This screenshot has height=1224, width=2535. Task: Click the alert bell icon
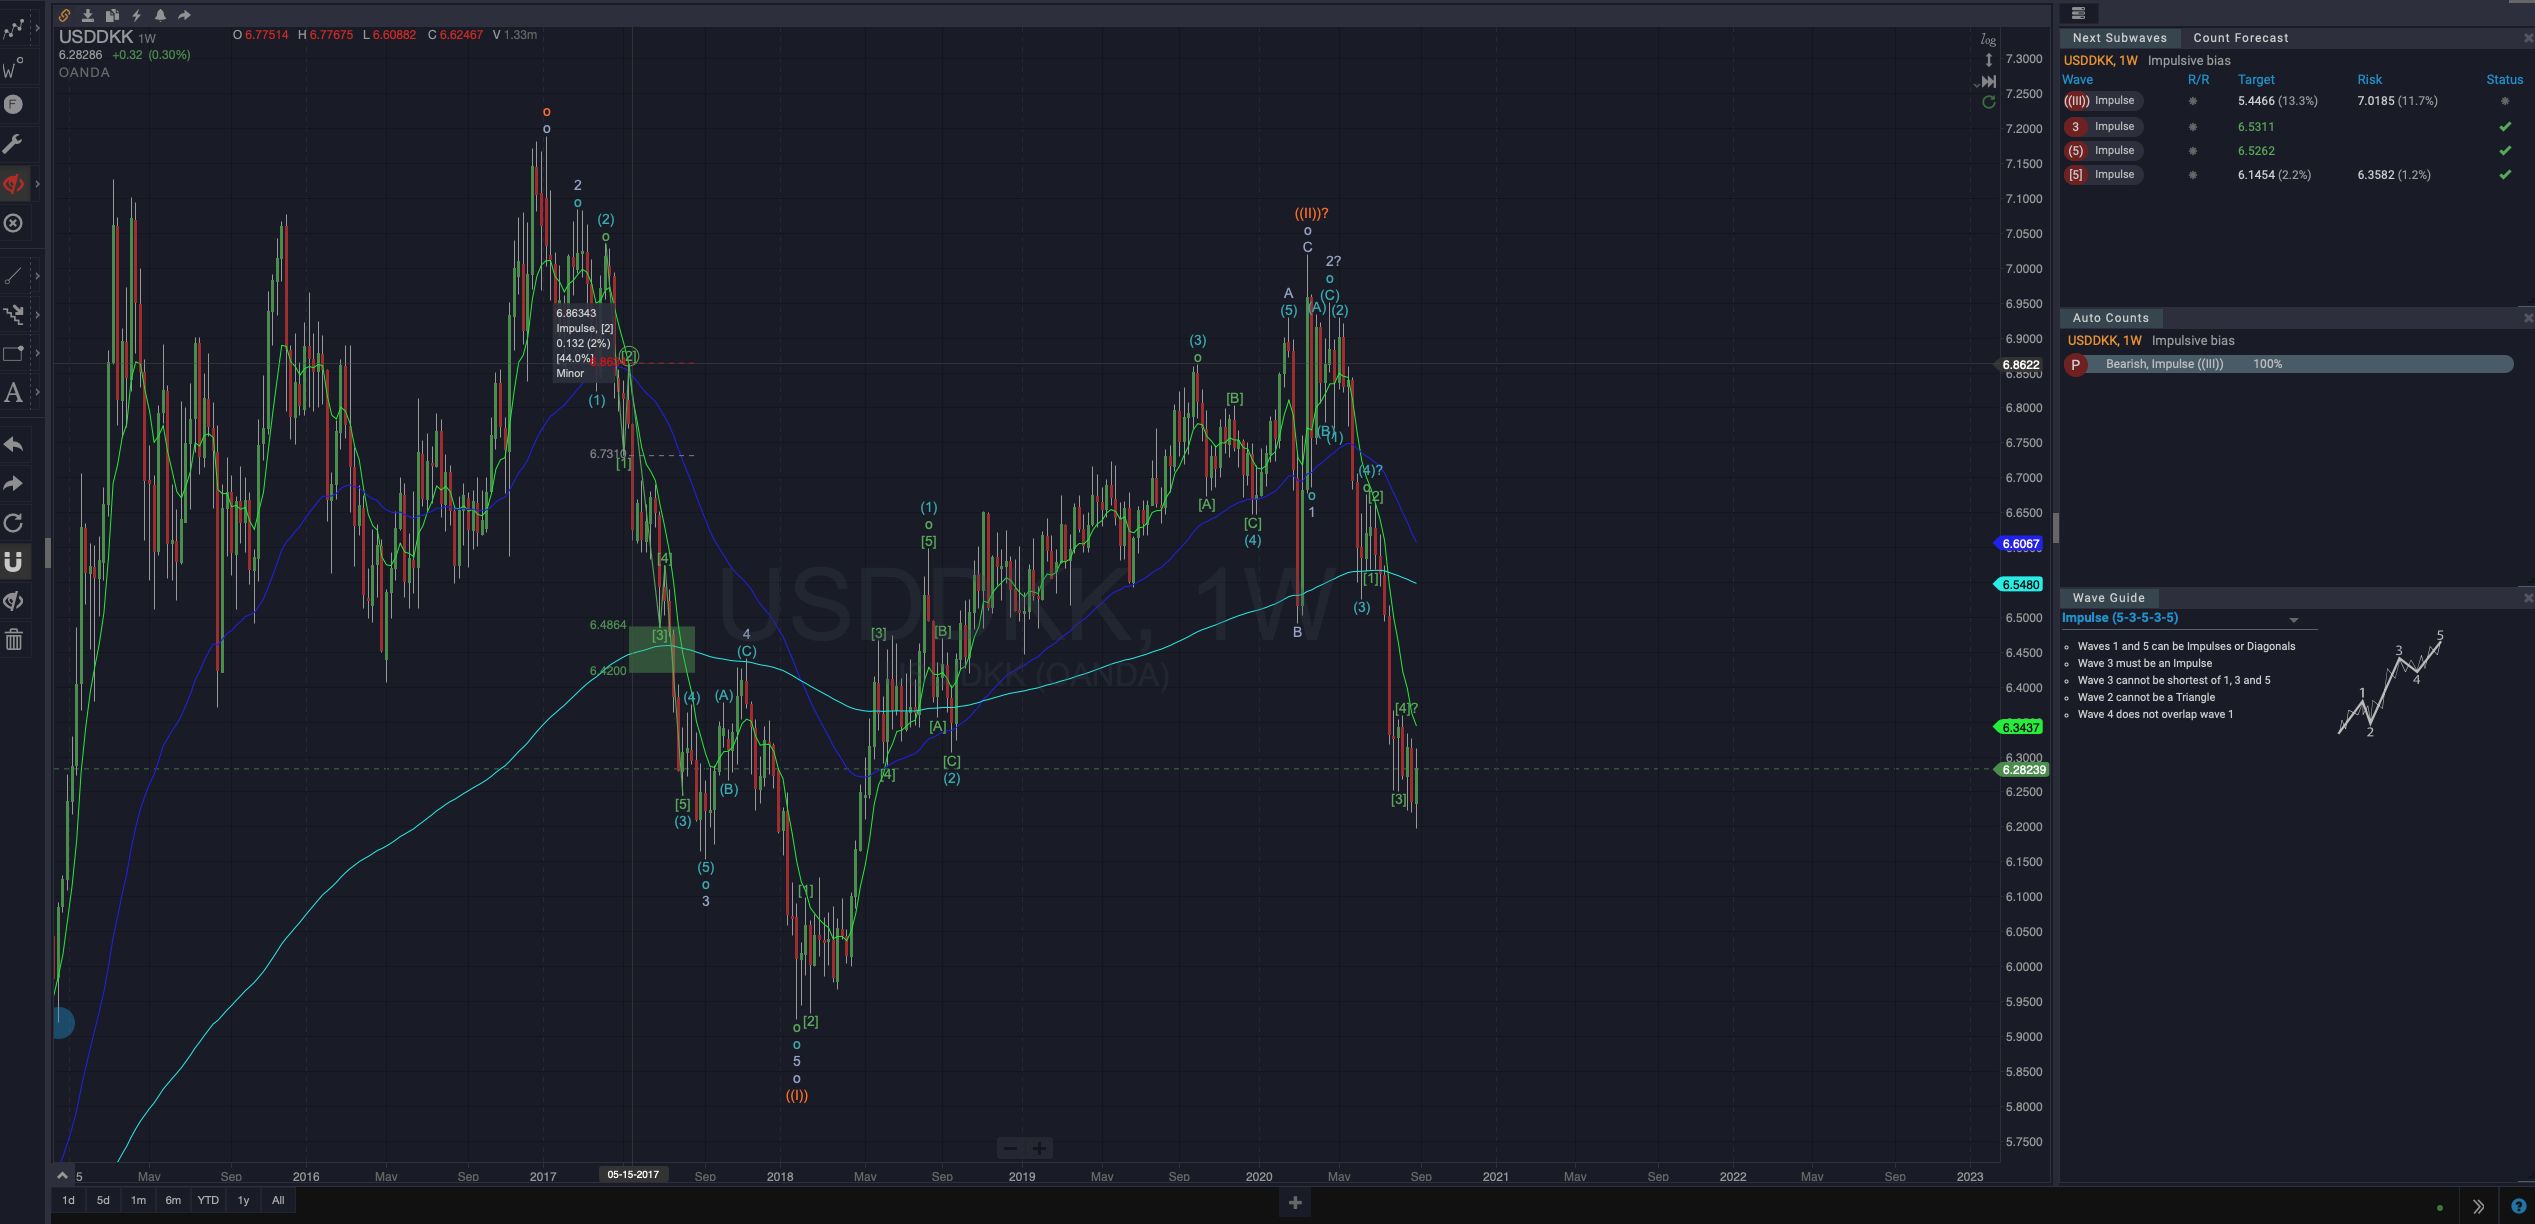(x=160, y=15)
